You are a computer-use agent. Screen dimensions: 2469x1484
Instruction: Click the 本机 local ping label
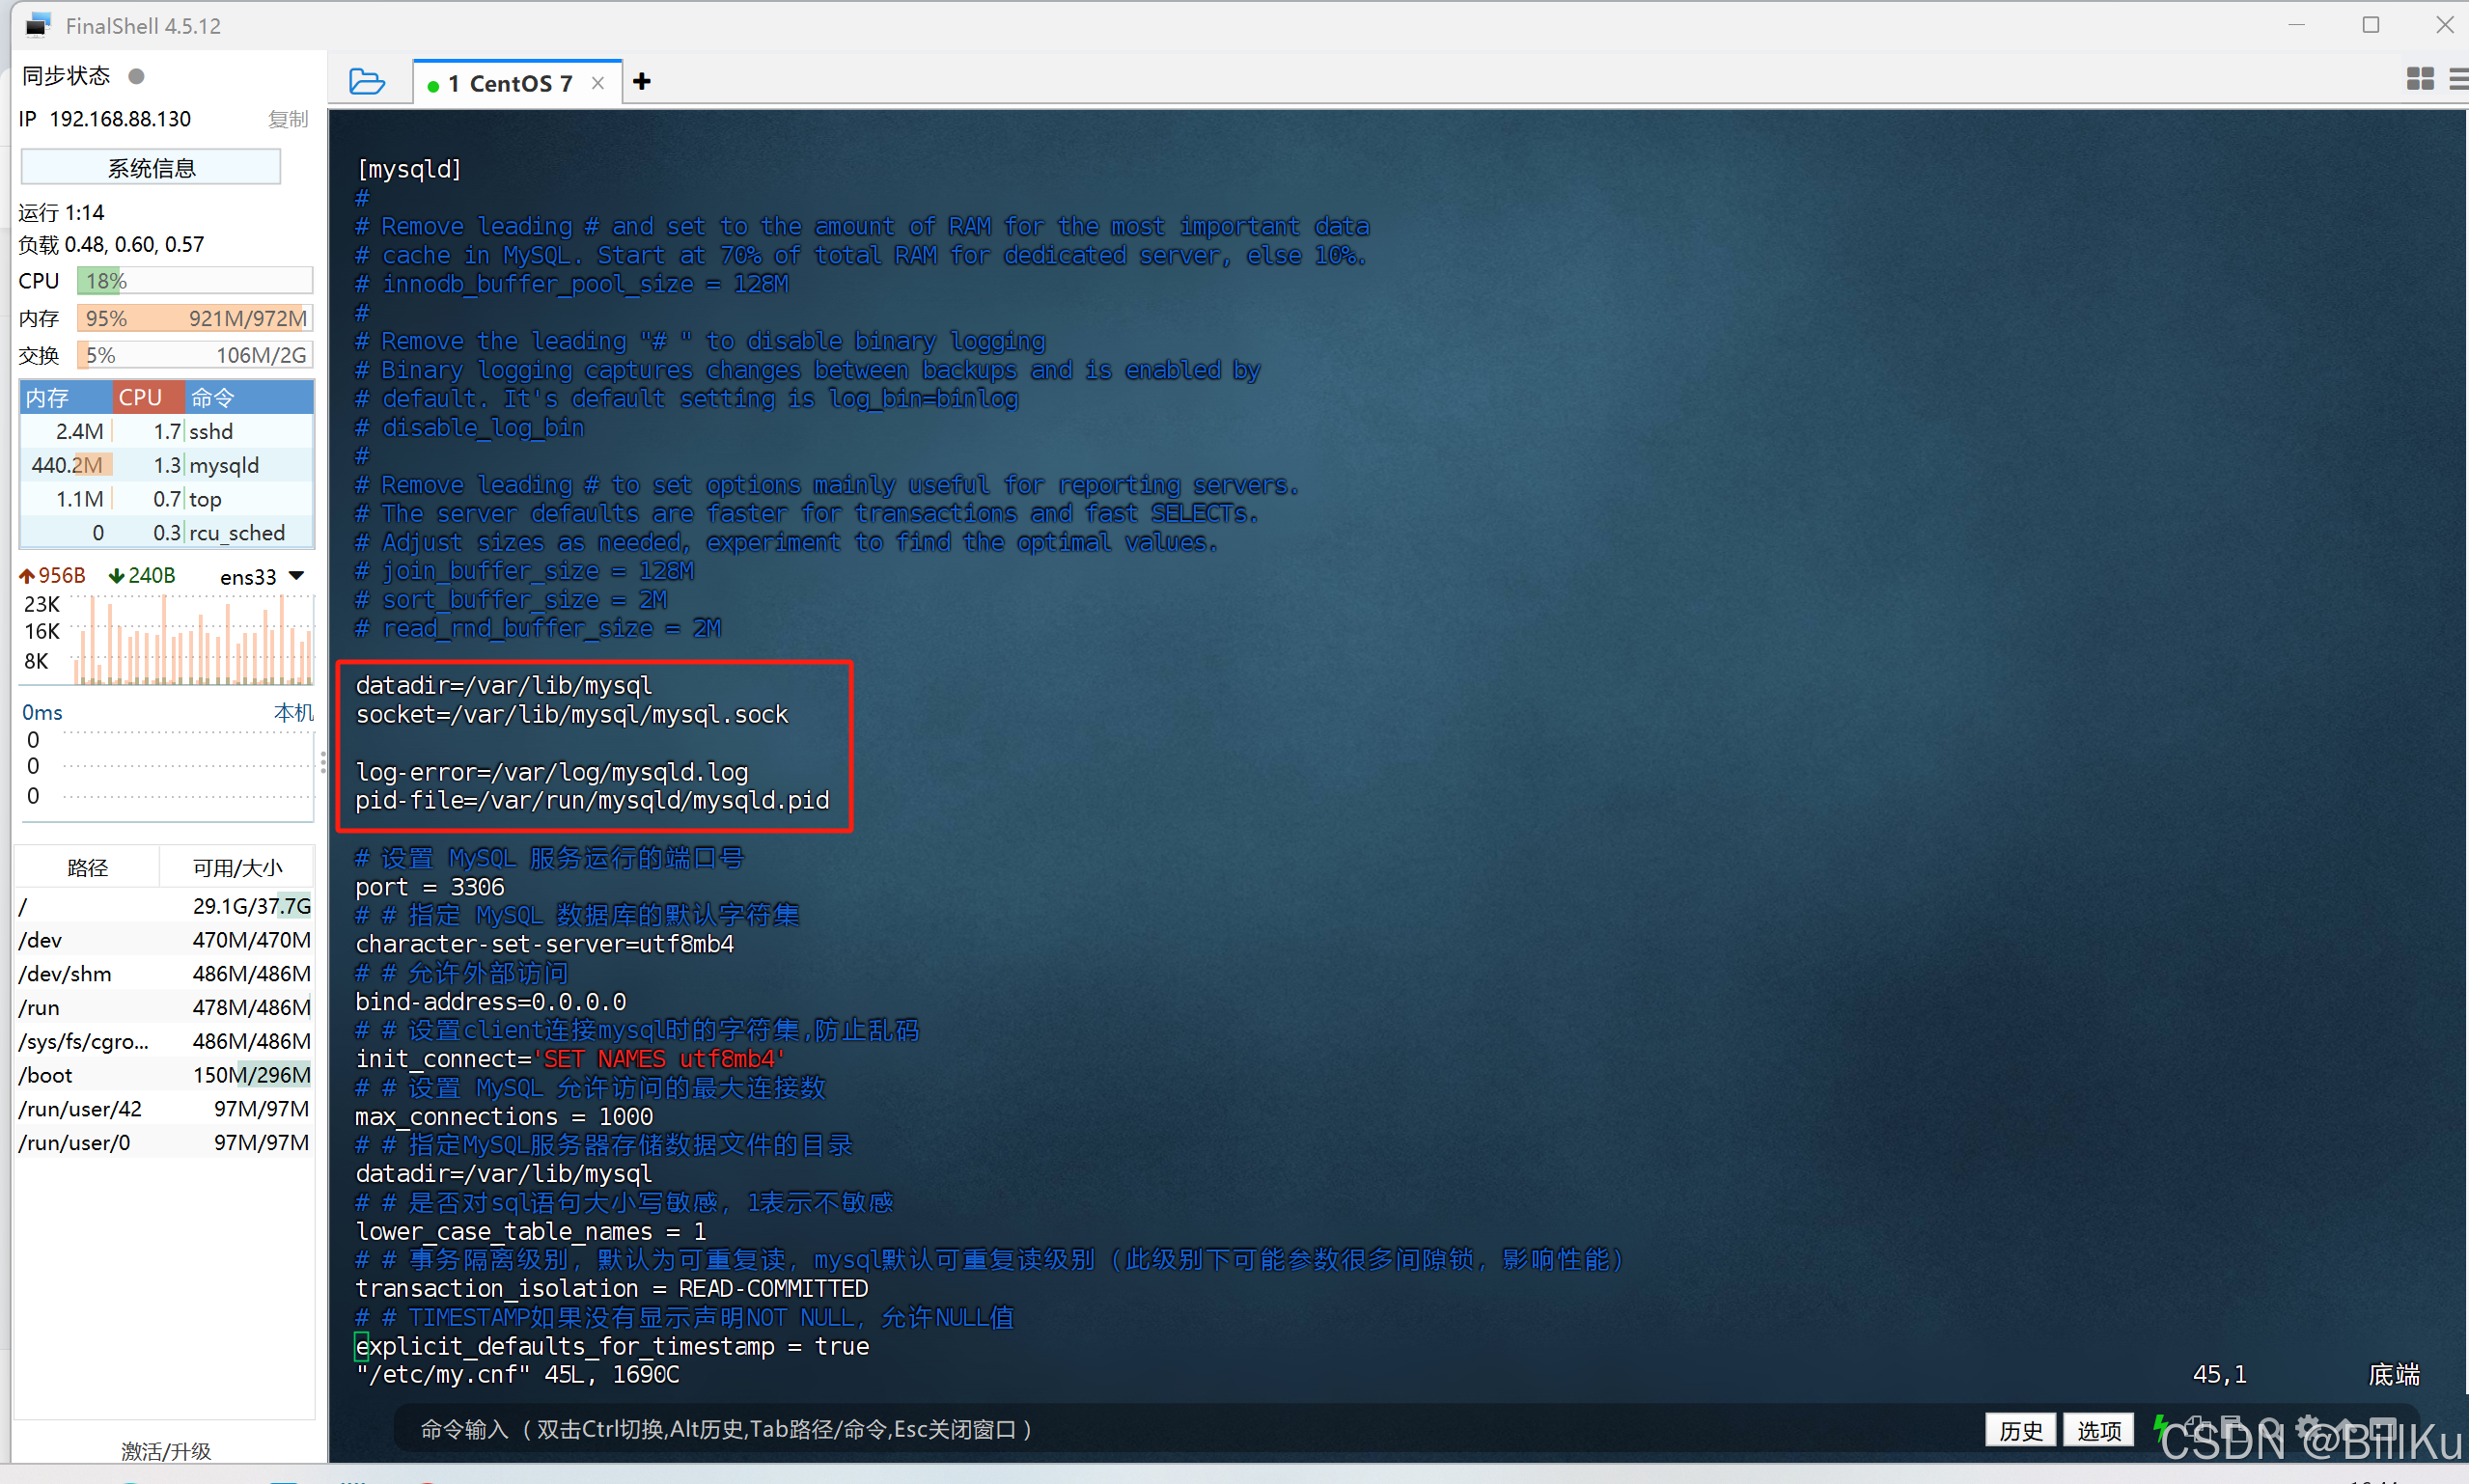293,712
